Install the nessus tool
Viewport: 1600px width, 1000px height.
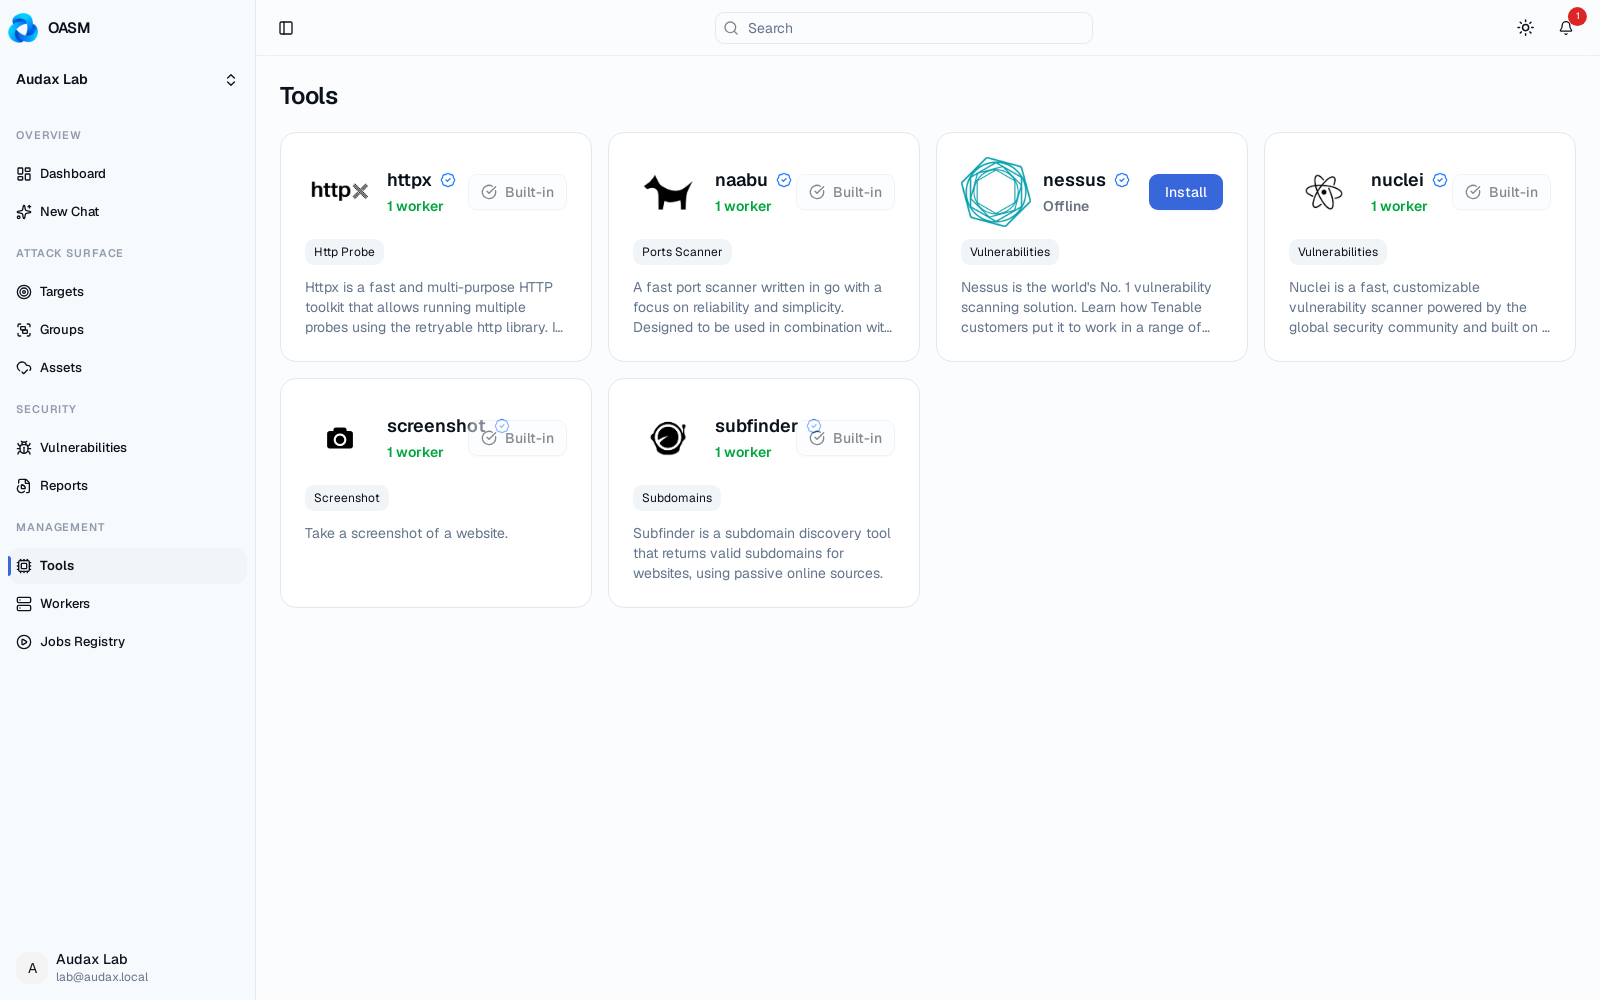[x=1185, y=192]
